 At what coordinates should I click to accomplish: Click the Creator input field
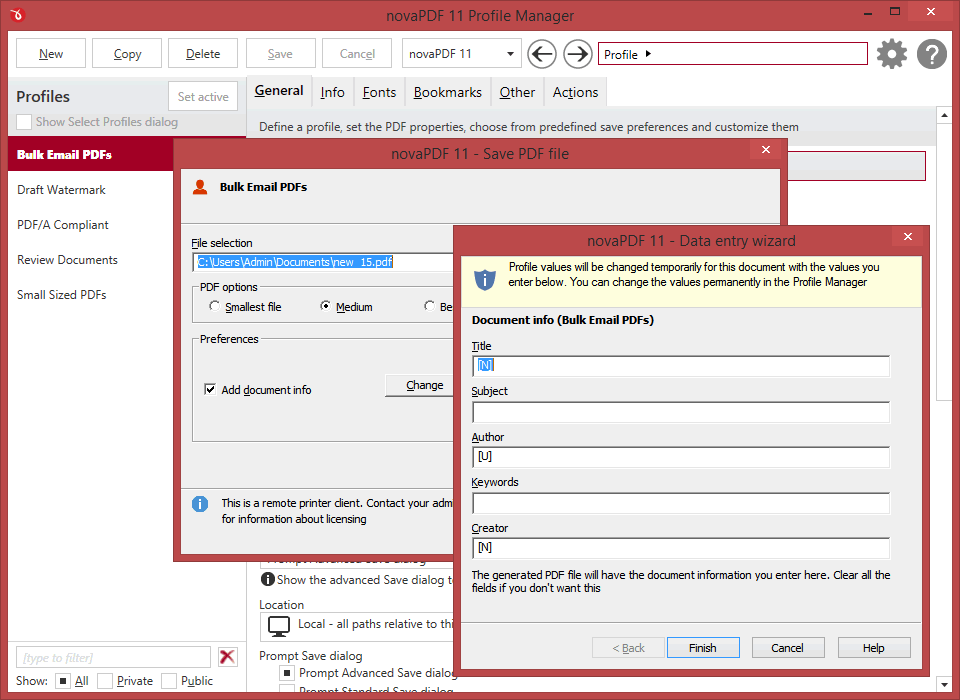tap(681, 548)
